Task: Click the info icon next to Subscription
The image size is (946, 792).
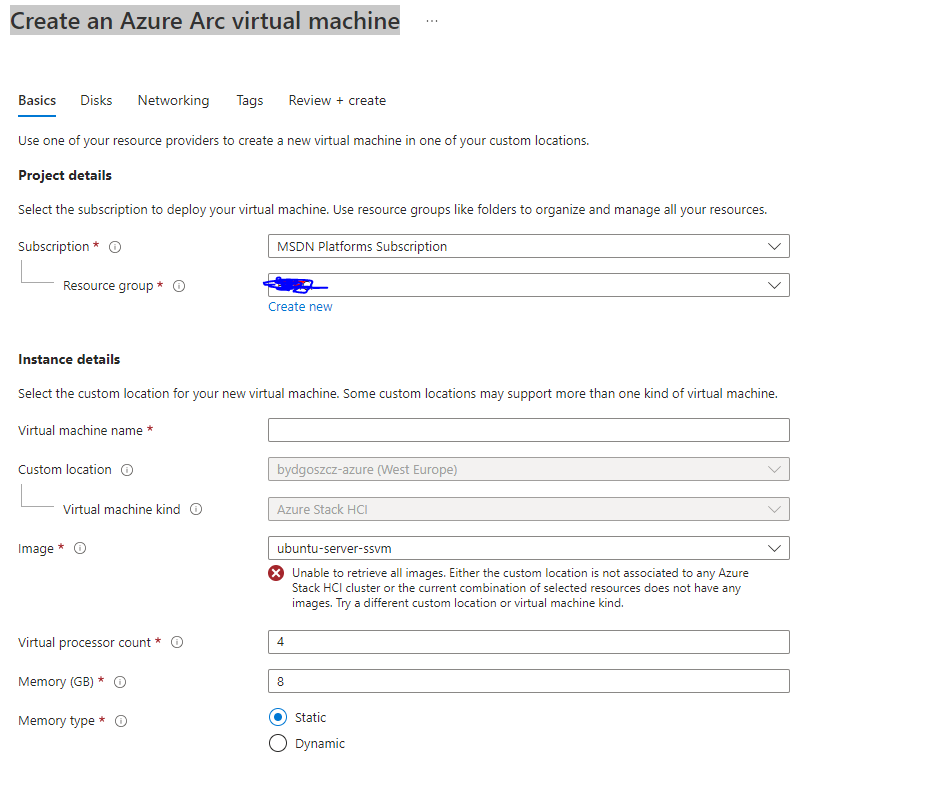Action: pos(115,246)
